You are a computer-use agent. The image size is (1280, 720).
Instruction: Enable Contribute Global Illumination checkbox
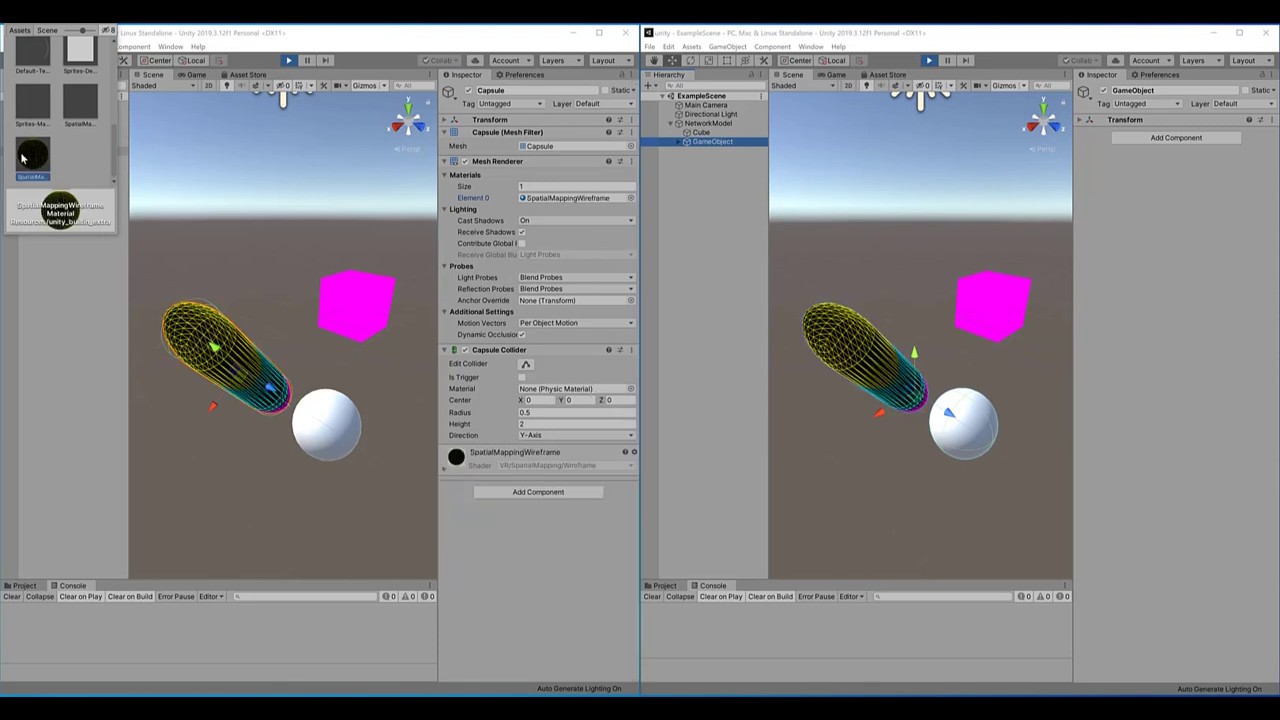[522, 243]
